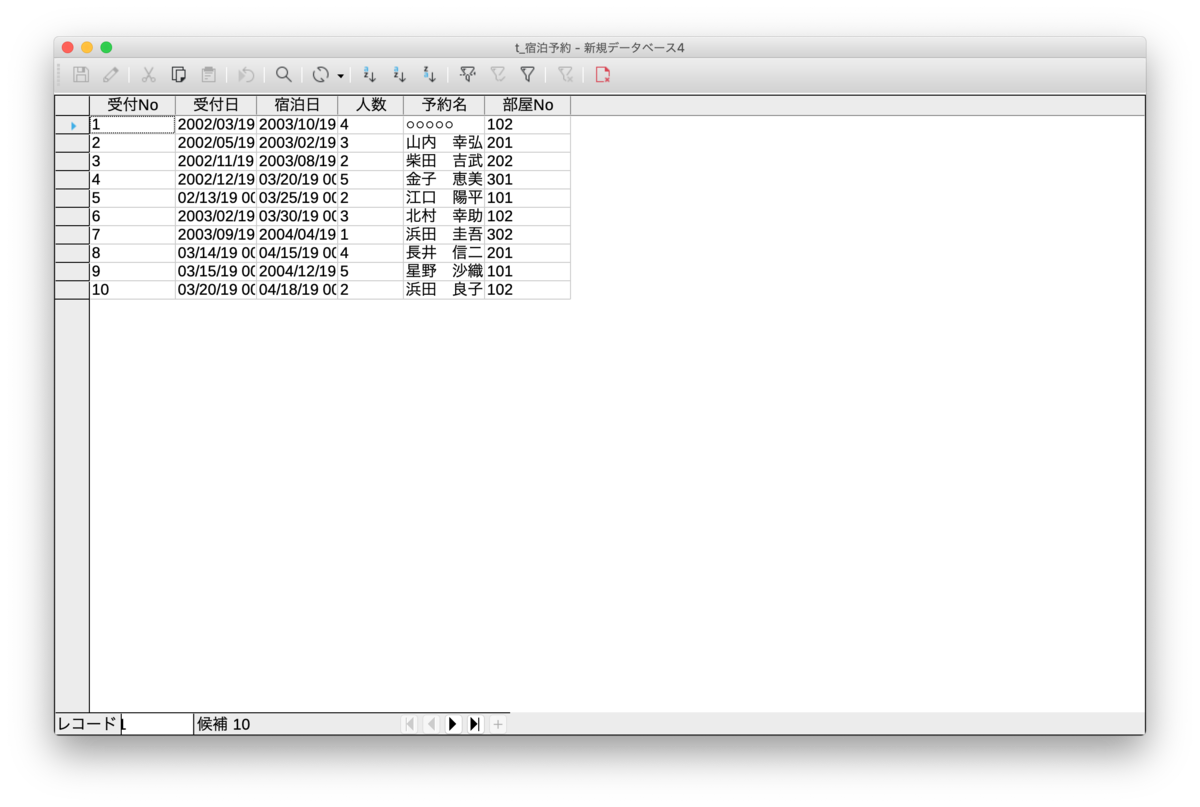Viewport: 1200px width, 807px height.
Task: Go to last record navigation button
Action: [x=475, y=724]
